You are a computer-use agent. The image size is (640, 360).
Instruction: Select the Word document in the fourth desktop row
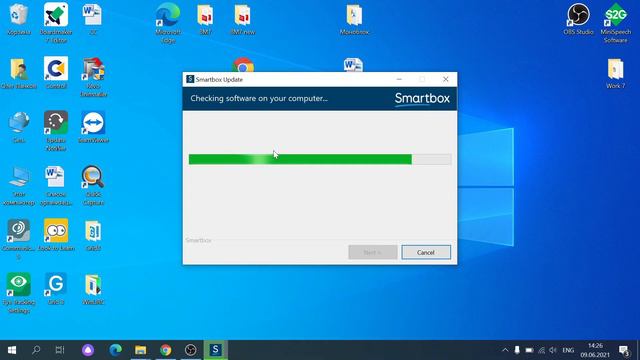[x=56, y=185]
